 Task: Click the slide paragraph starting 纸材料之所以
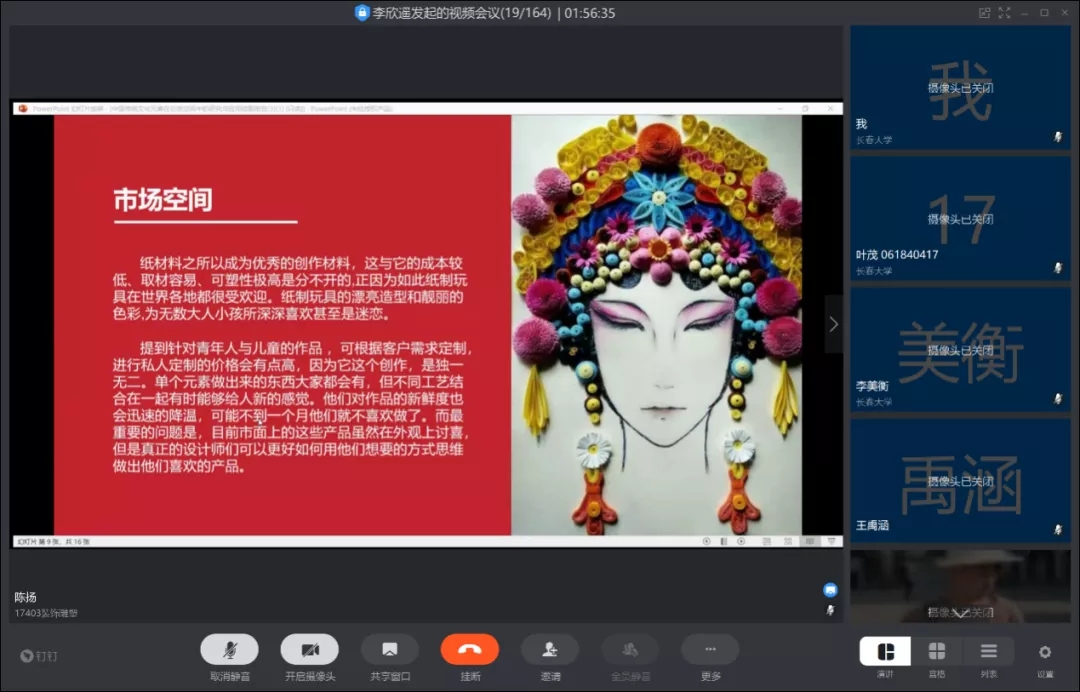[290, 289]
